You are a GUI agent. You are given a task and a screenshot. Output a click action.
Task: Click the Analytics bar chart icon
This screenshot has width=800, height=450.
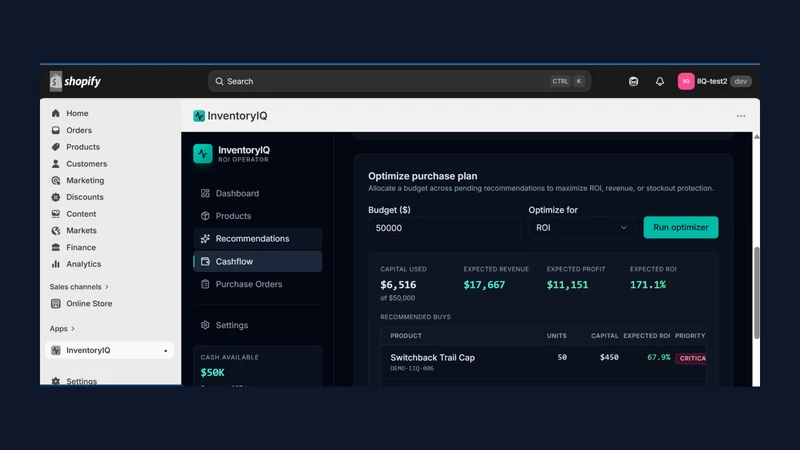point(56,264)
